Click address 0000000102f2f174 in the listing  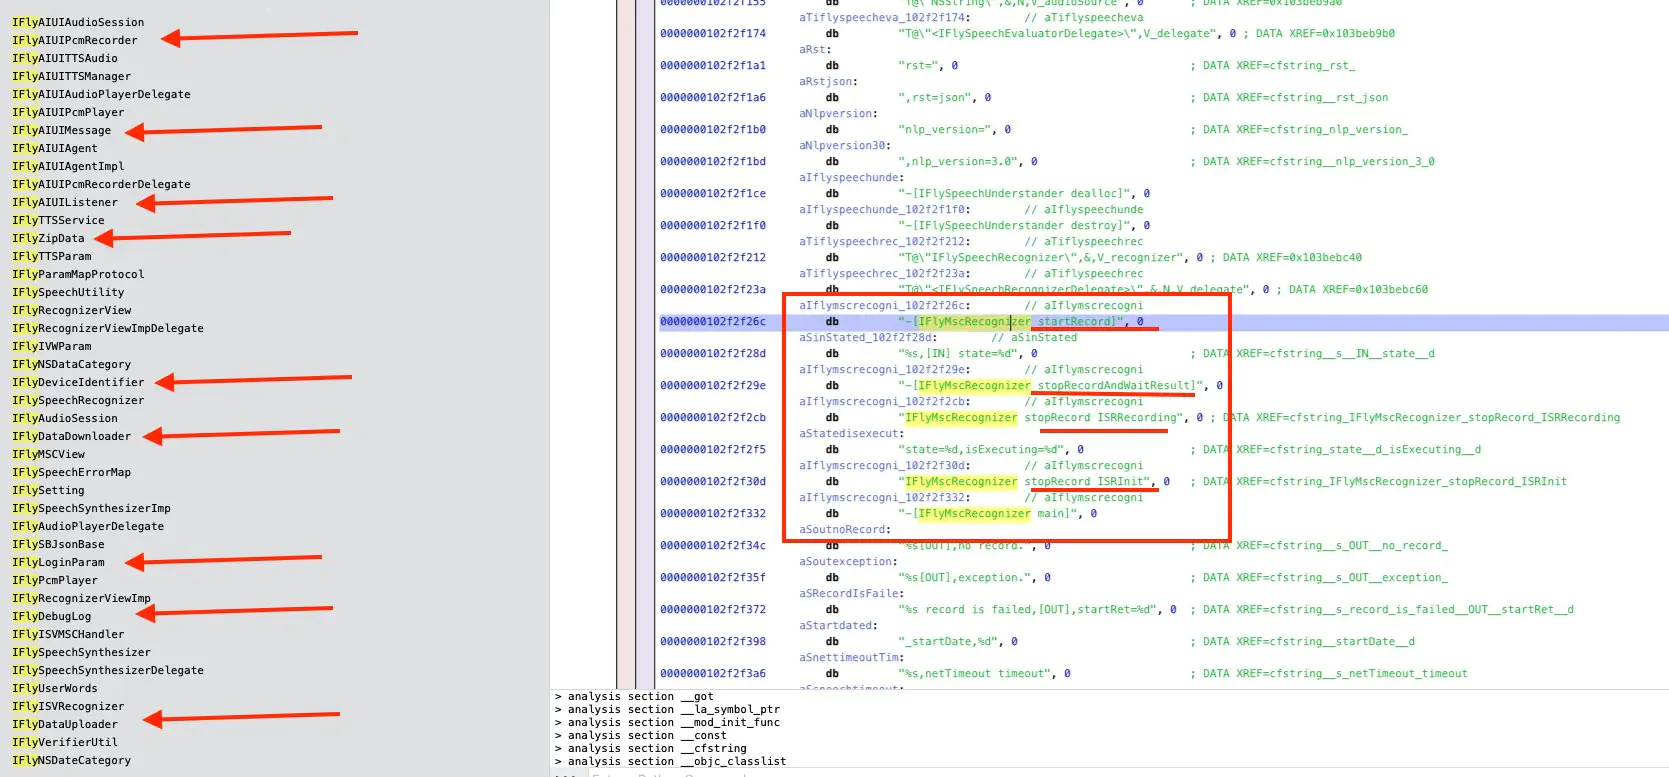coord(713,34)
